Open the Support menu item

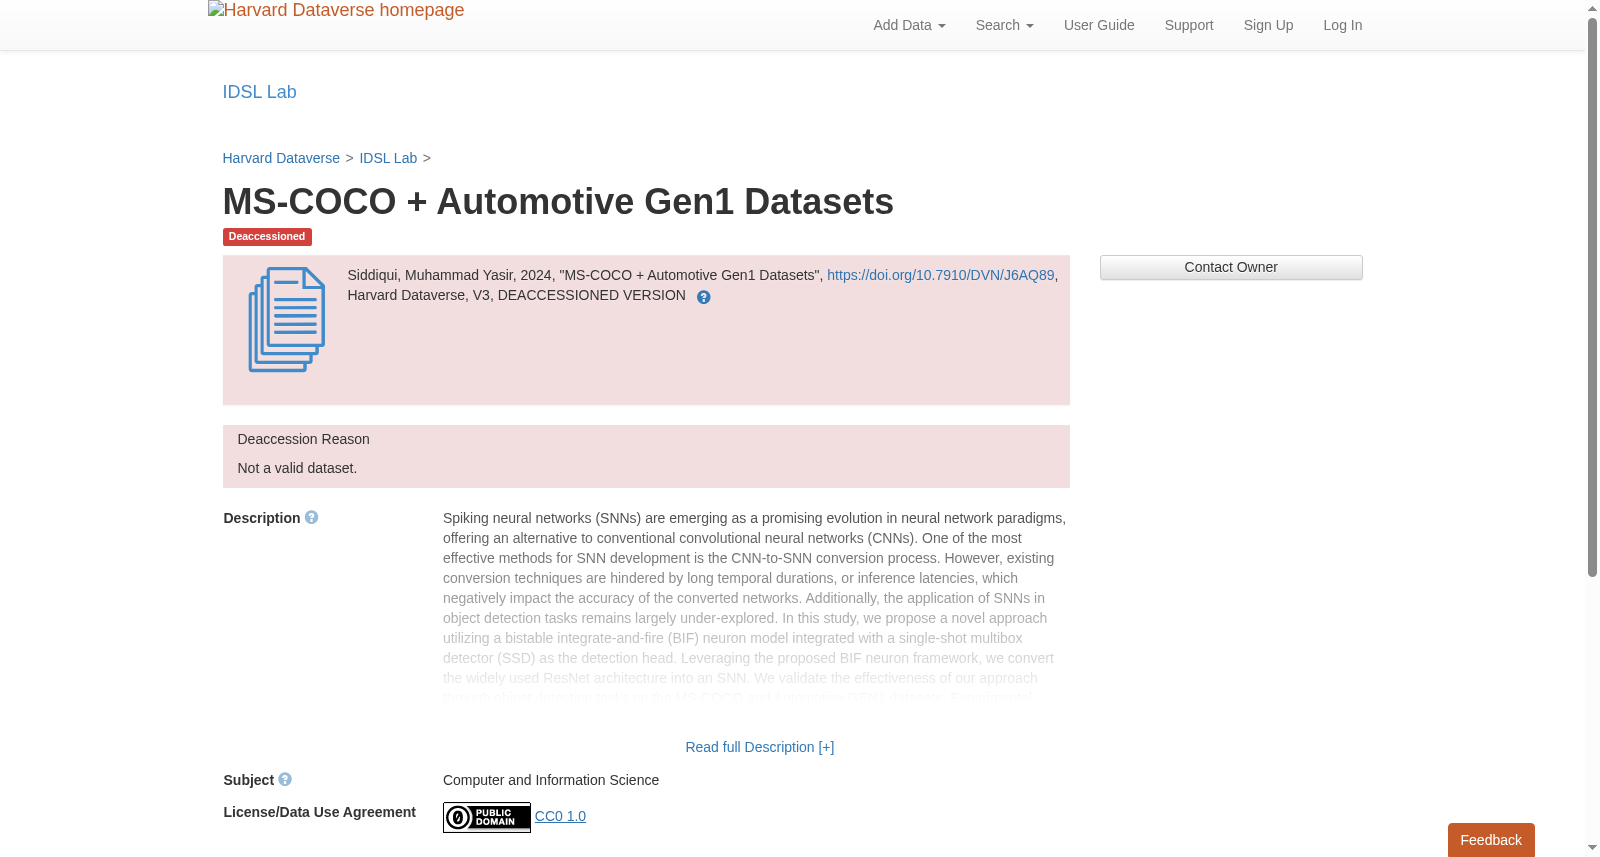(x=1189, y=25)
